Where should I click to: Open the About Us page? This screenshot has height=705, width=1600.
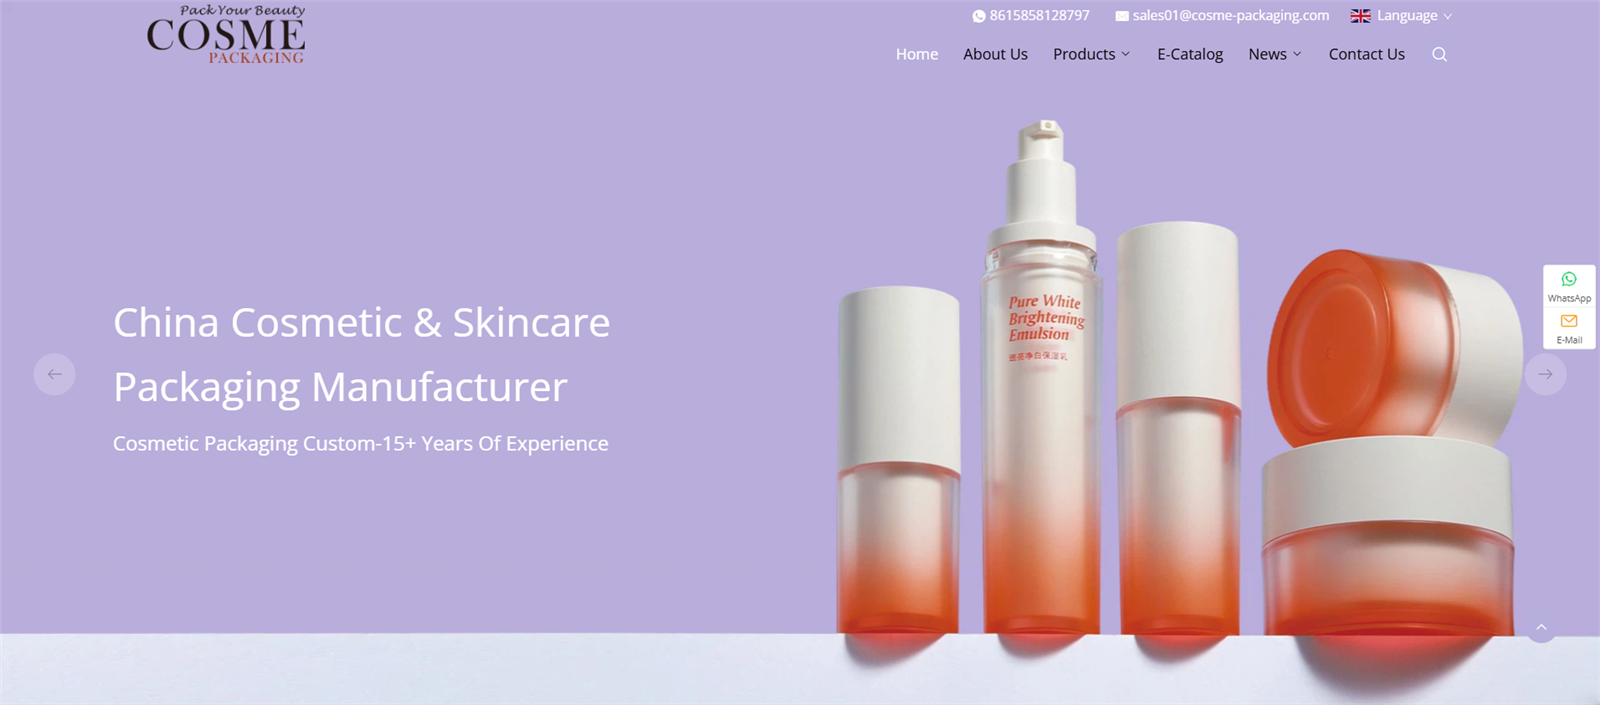(x=995, y=54)
